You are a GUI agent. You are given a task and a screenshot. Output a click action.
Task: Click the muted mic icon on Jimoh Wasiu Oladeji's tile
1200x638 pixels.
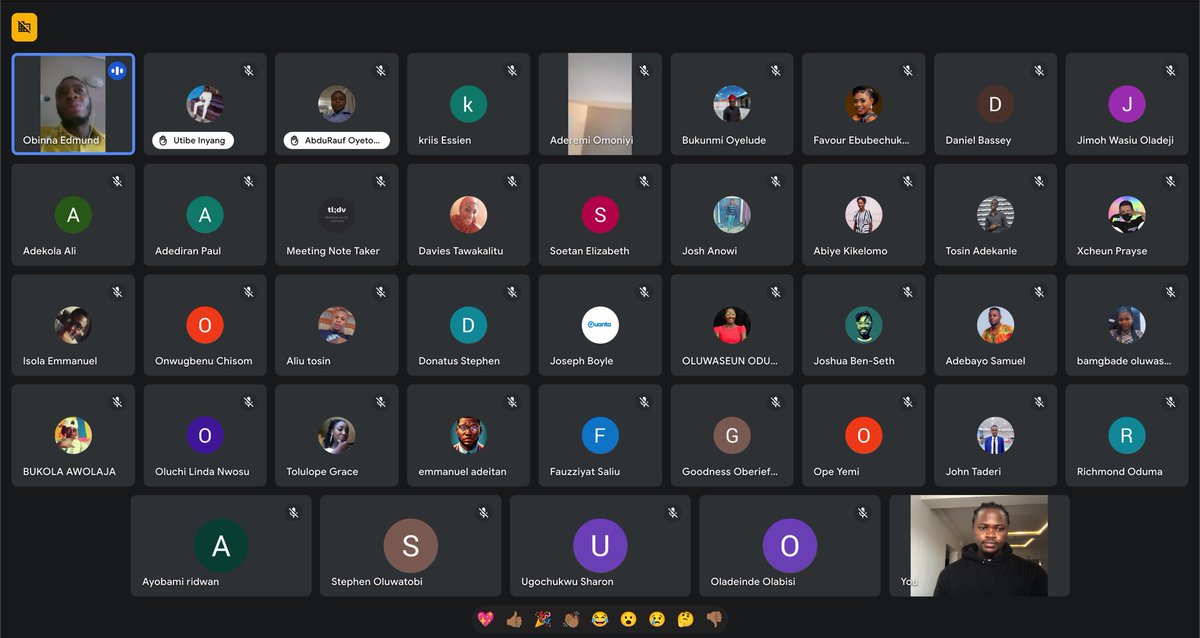(x=1171, y=71)
